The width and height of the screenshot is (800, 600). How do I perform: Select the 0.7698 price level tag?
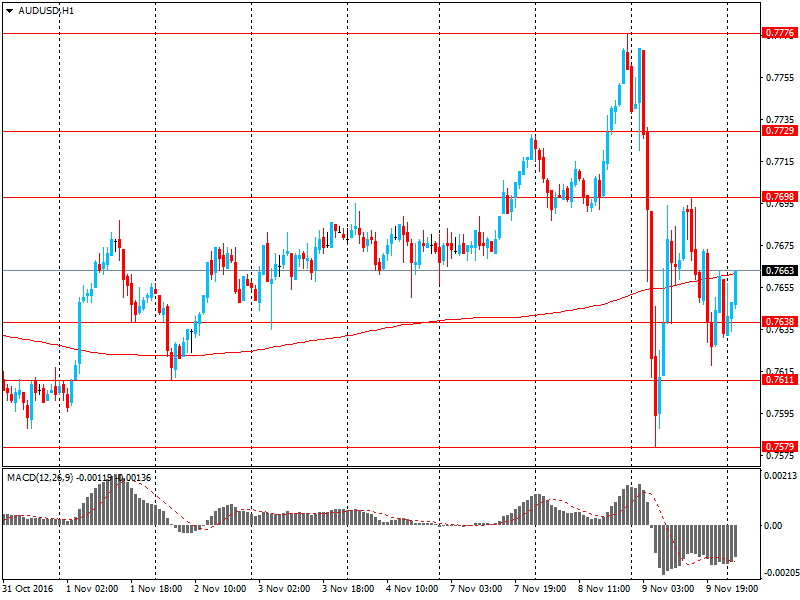click(779, 197)
